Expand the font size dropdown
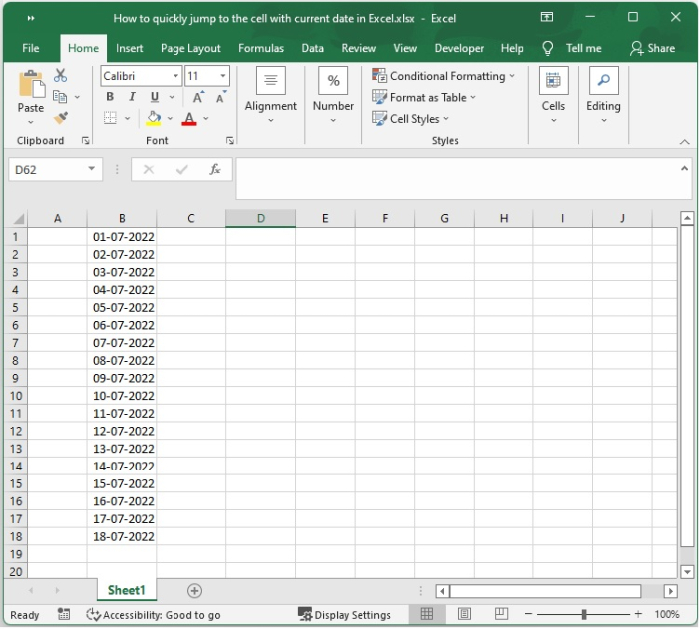Image resolution: width=700 pixels, height=629 pixels. point(221,76)
